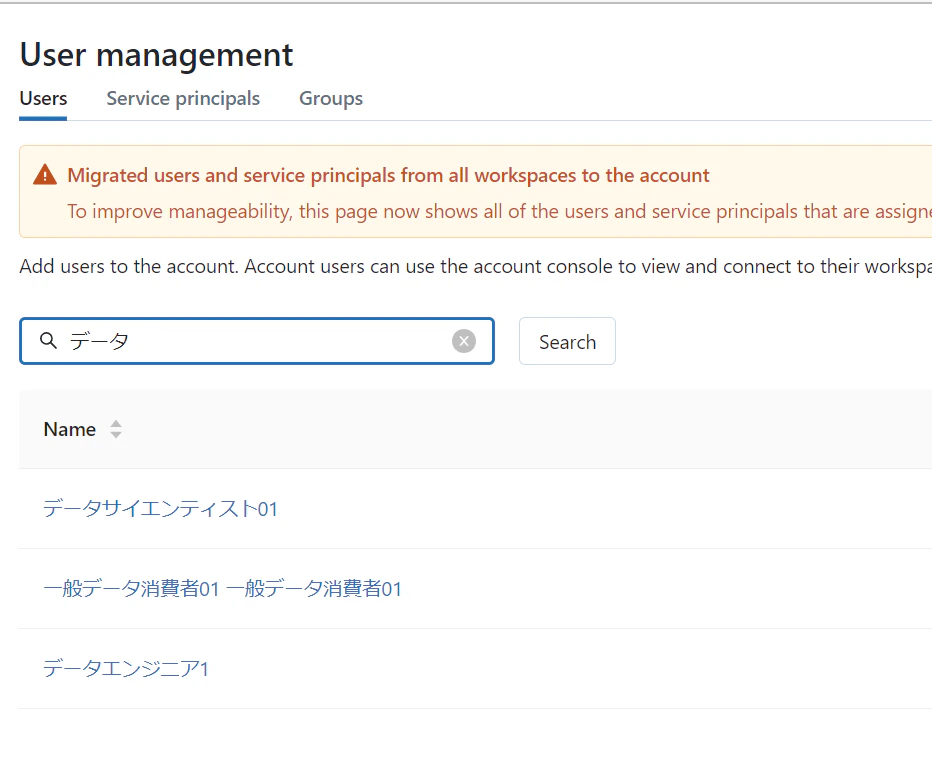Go to the Groups tab
This screenshot has width=932, height=764.
coord(331,98)
